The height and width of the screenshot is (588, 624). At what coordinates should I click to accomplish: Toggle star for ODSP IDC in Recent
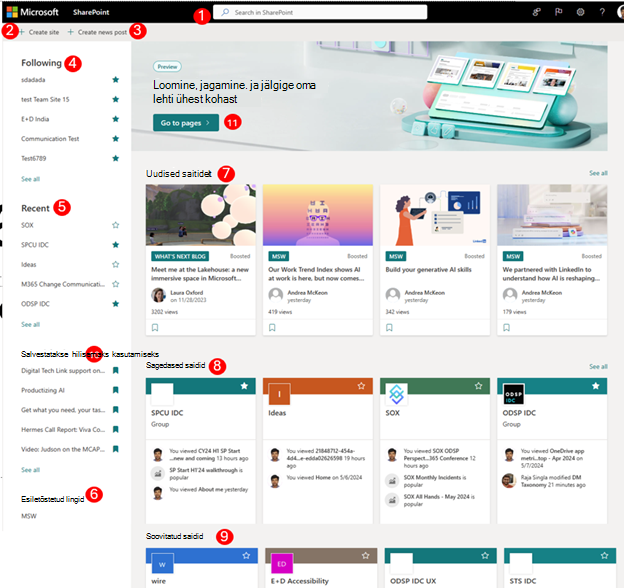coord(115,304)
